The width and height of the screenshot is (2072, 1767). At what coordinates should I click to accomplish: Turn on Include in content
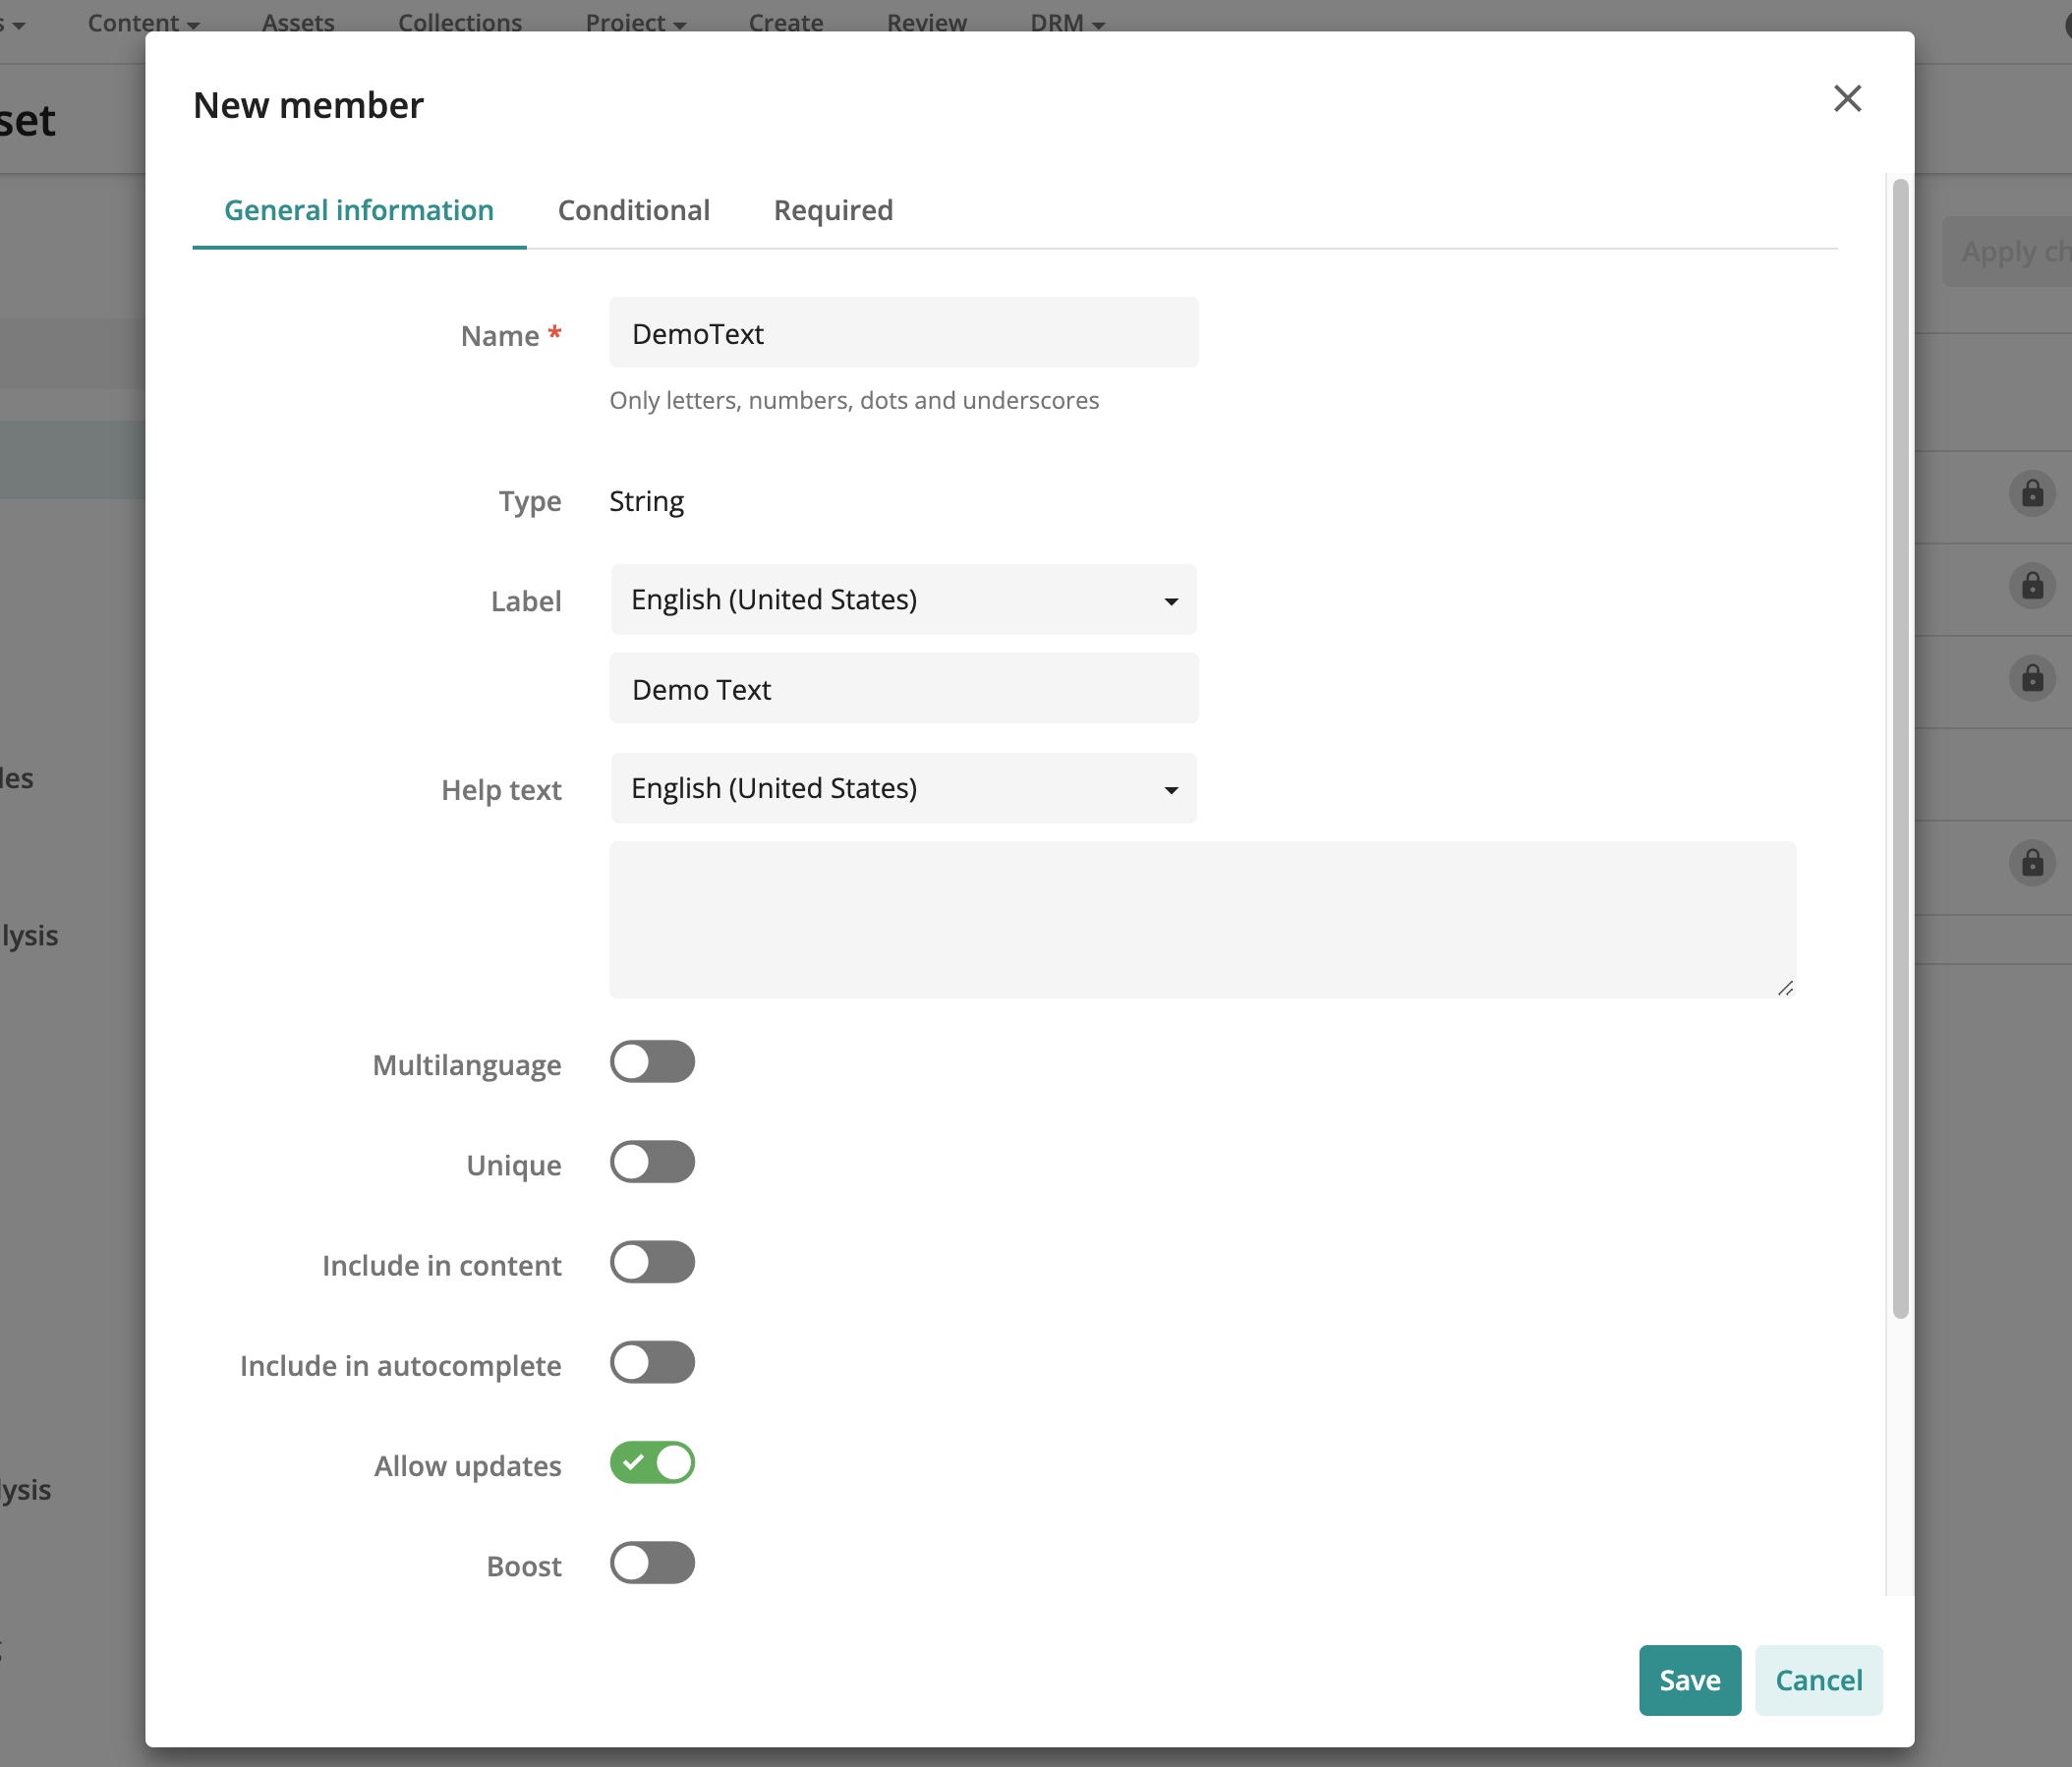653,1262
